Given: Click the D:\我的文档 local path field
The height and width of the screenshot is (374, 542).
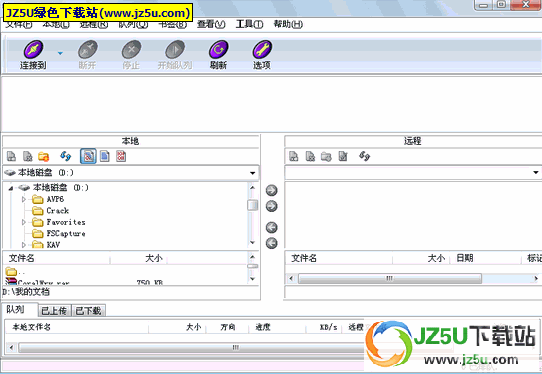Looking at the screenshot, I should [131, 292].
